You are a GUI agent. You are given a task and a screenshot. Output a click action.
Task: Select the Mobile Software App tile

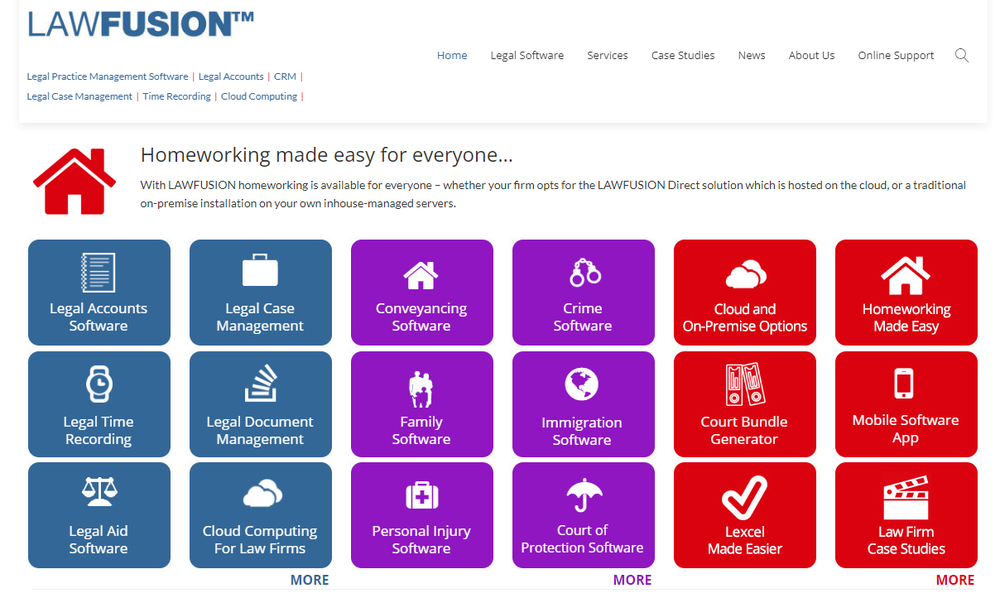tap(906, 404)
